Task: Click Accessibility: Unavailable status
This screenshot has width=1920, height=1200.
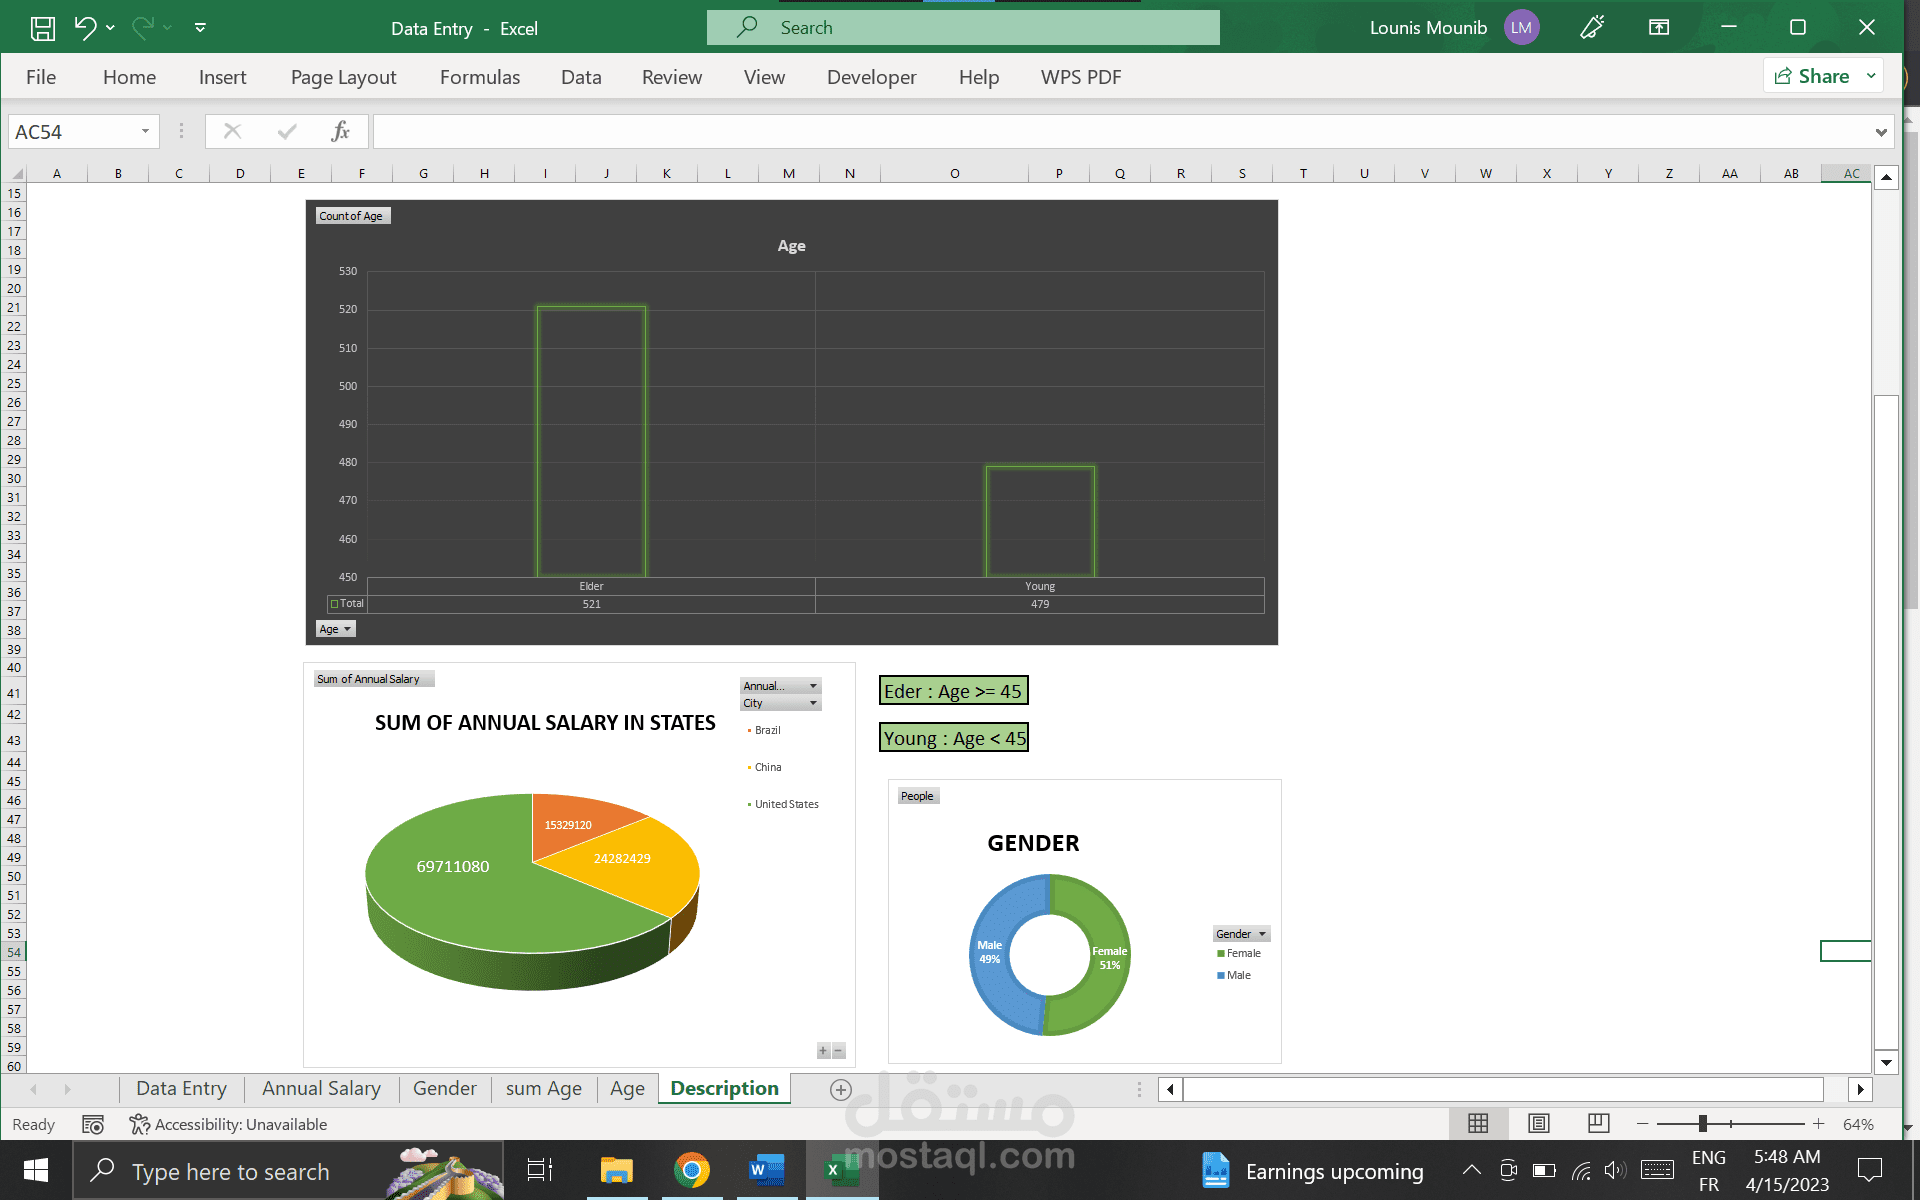Action: tap(228, 1125)
